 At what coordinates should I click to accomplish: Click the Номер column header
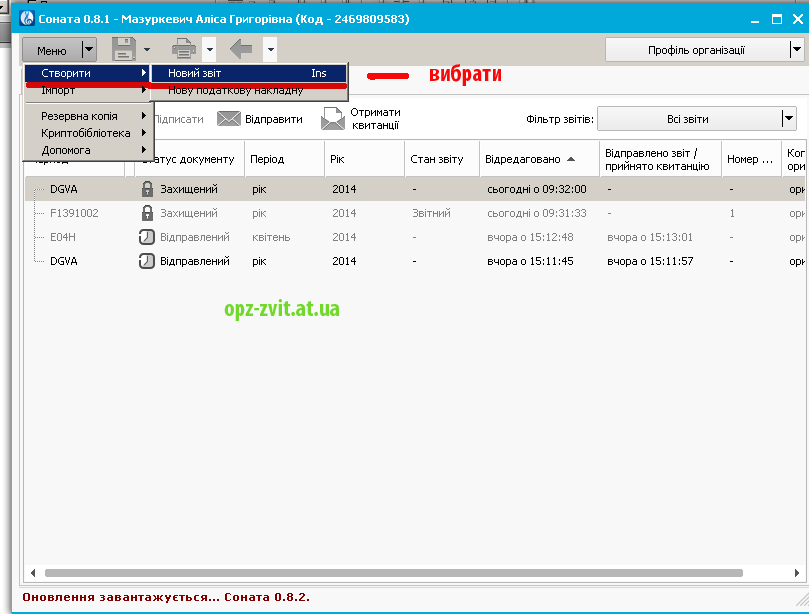tap(751, 159)
